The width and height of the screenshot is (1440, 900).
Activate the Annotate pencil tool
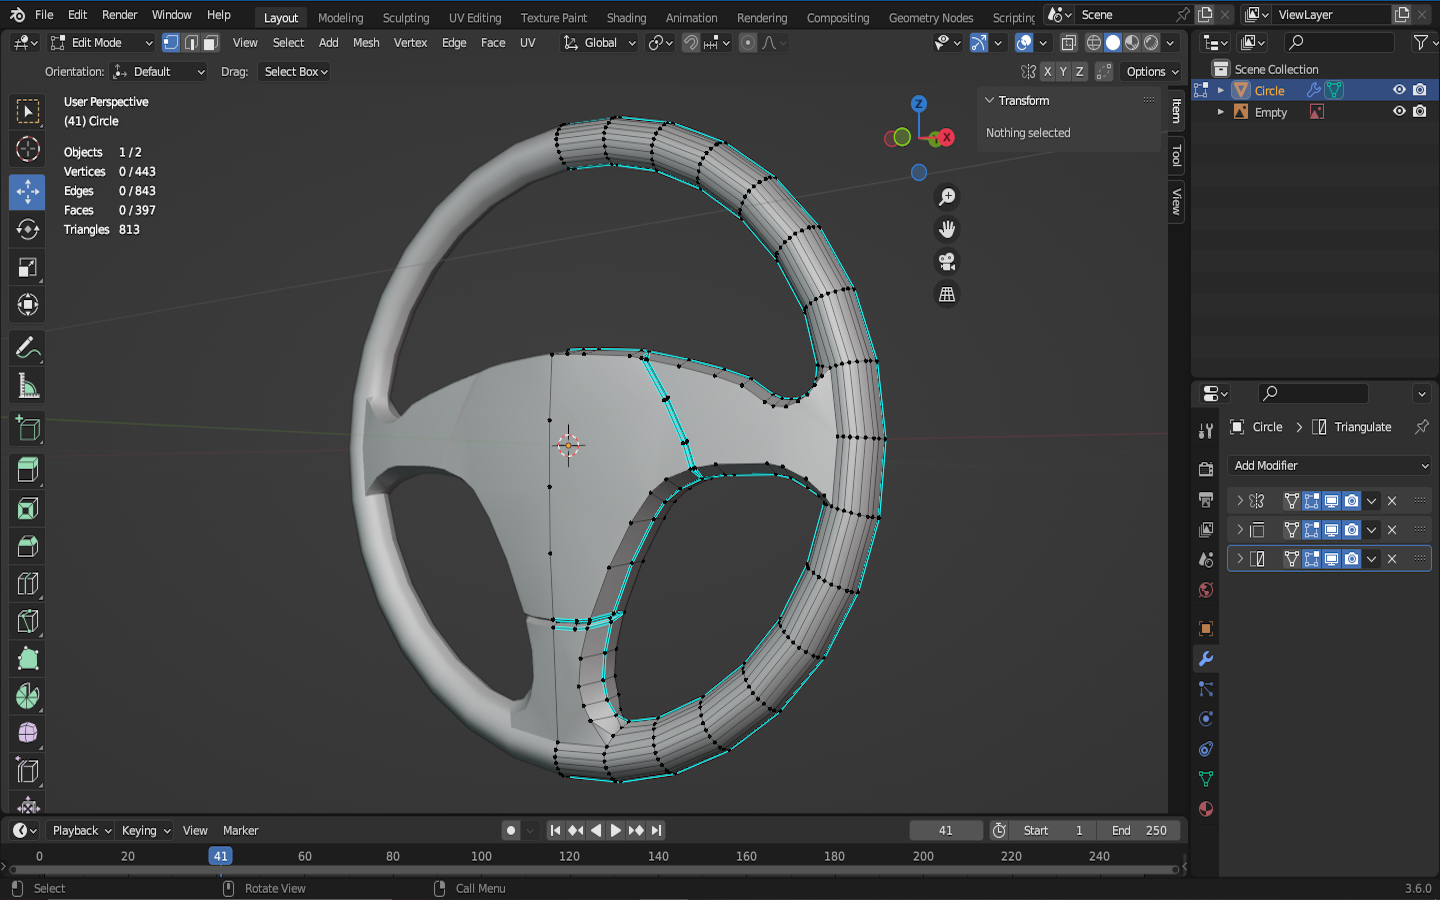click(27, 347)
